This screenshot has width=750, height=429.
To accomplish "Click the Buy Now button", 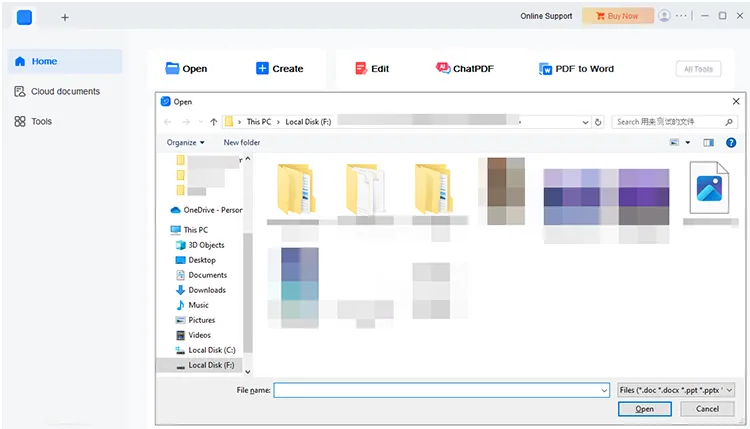I will pyautogui.click(x=618, y=16).
